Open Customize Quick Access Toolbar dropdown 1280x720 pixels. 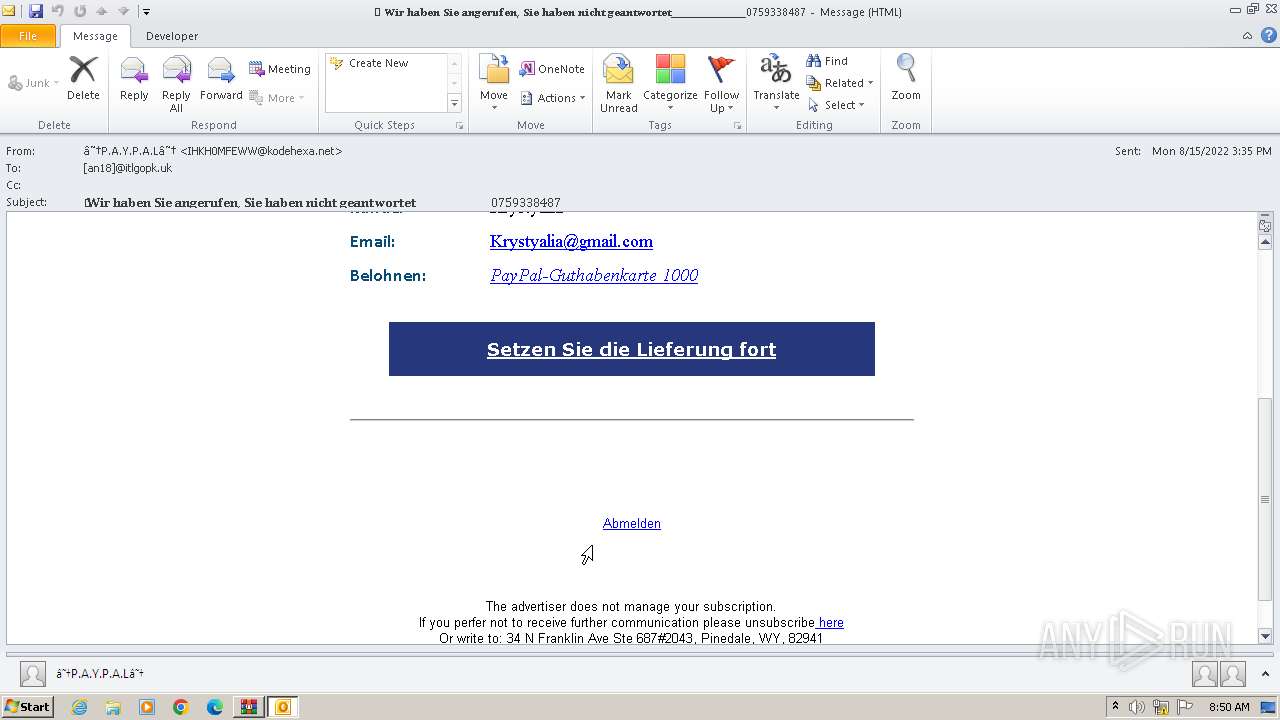click(146, 12)
